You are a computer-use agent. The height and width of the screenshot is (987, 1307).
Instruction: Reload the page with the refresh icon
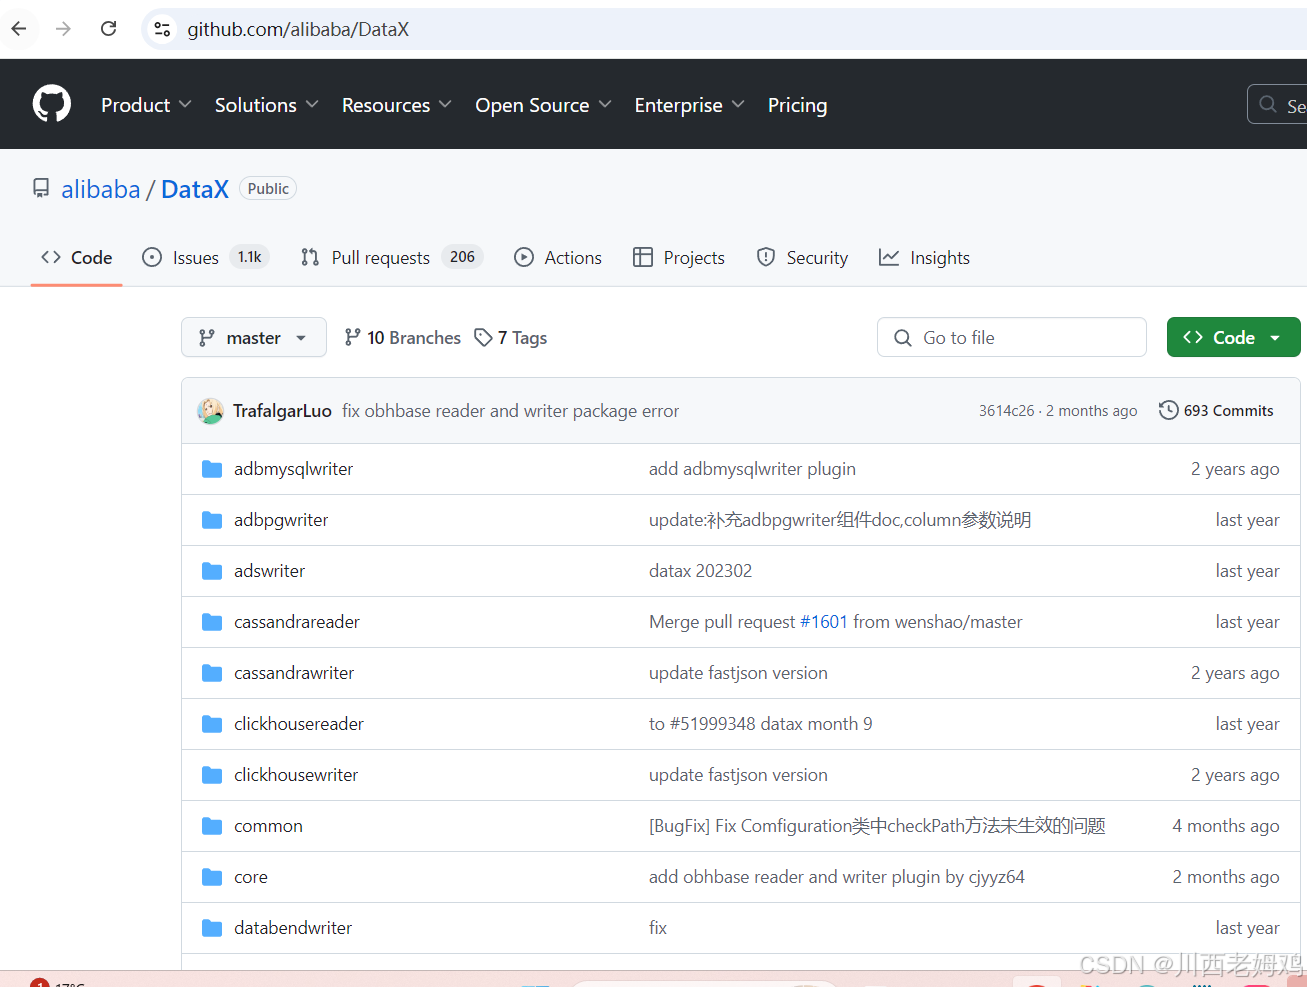(109, 29)
